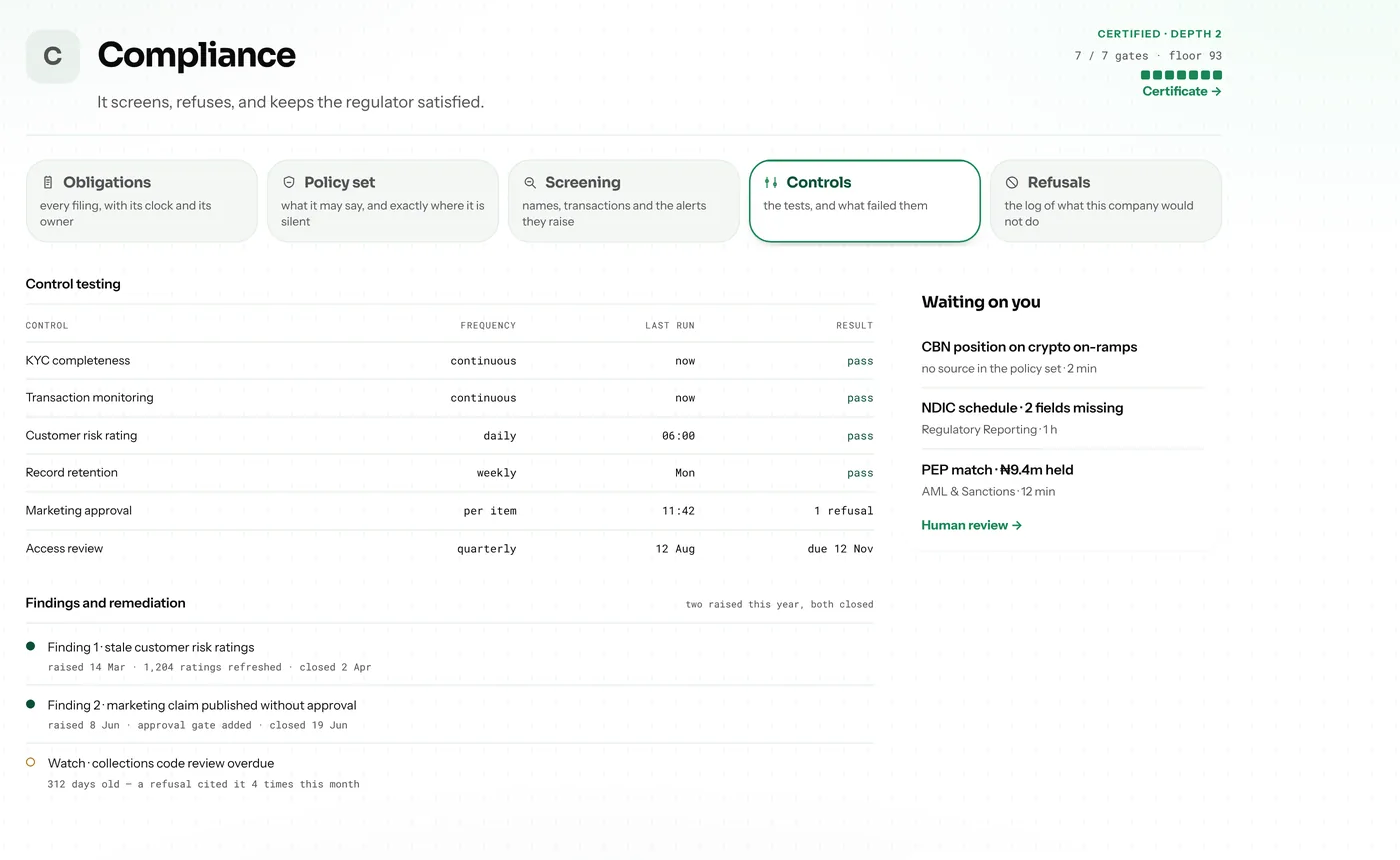Image resolution: width=1400 pixels, height=860 pixels.
Task: Open the Obligations tab
Action: [142, 201]
